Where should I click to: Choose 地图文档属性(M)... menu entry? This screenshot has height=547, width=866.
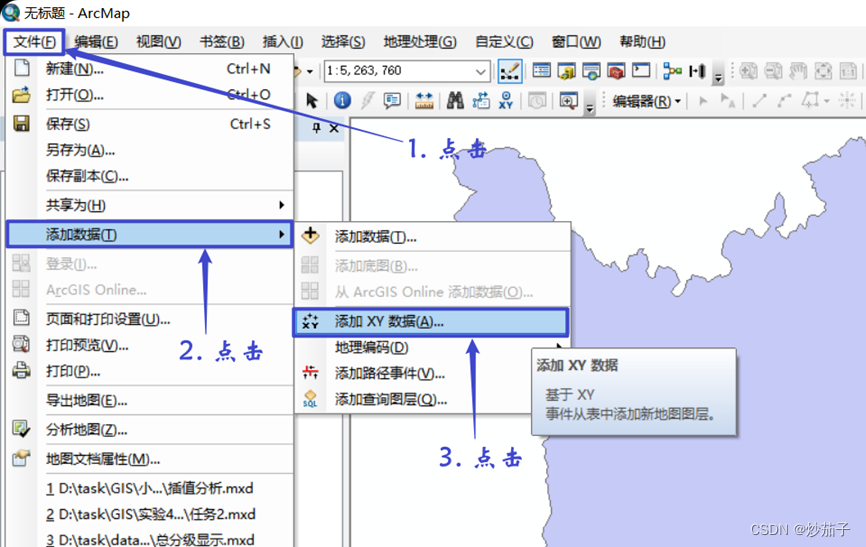(150, 459)
